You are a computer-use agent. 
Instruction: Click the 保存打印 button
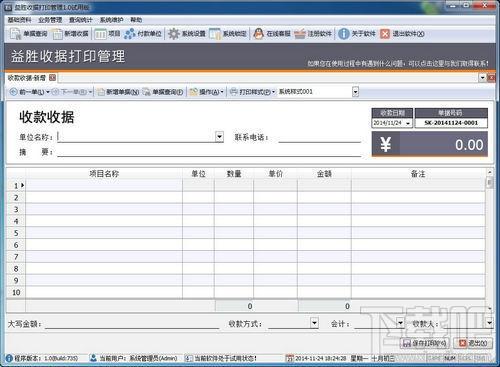425,343
